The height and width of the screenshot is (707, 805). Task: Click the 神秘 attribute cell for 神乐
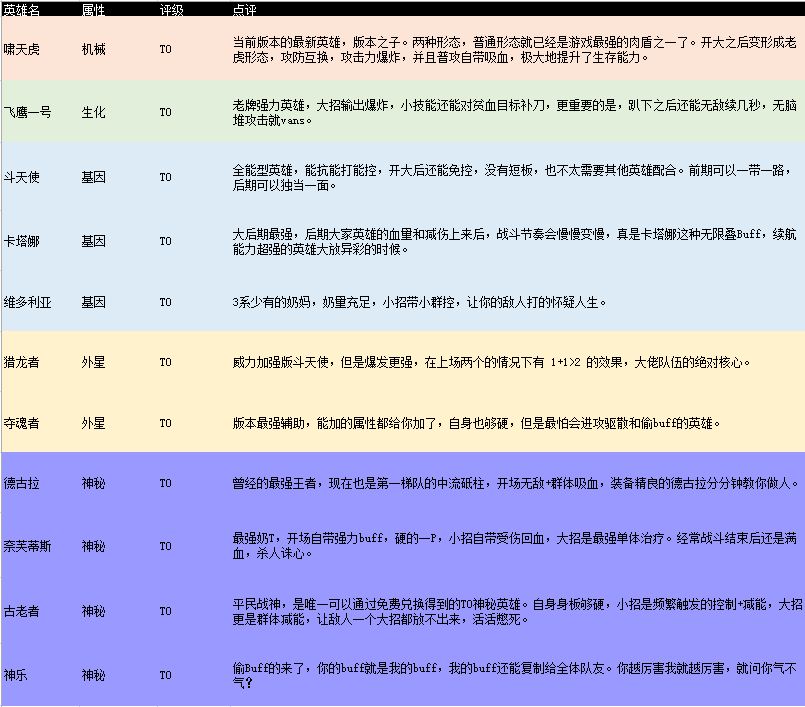click(x=92, y=674)
